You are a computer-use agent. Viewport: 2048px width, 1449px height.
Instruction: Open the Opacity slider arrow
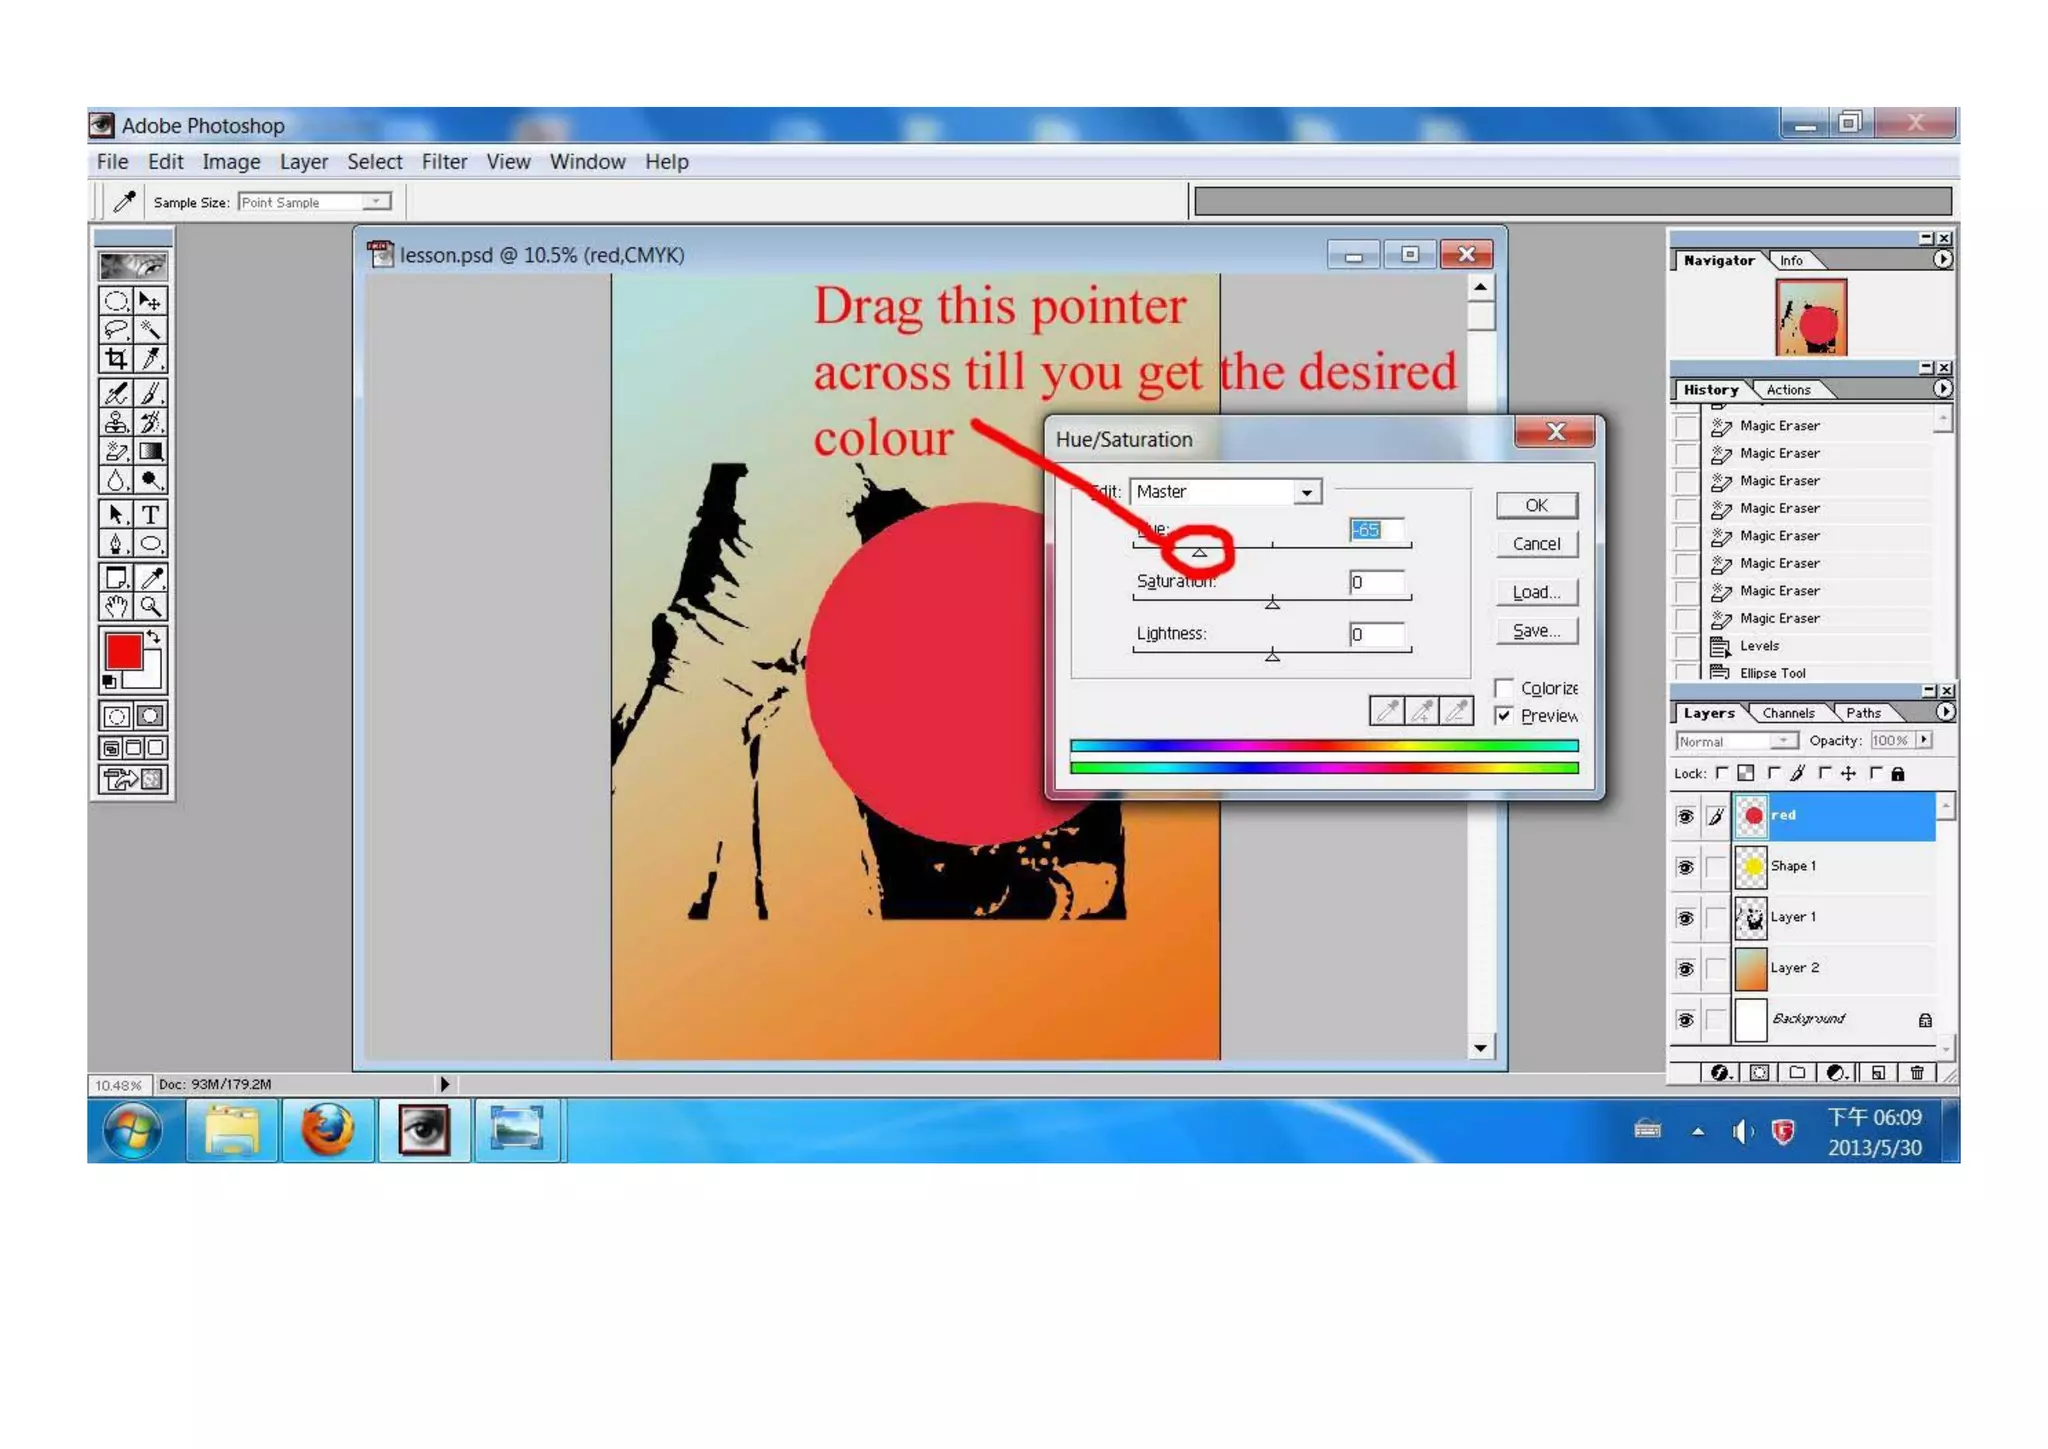(x=1924, y=740)
